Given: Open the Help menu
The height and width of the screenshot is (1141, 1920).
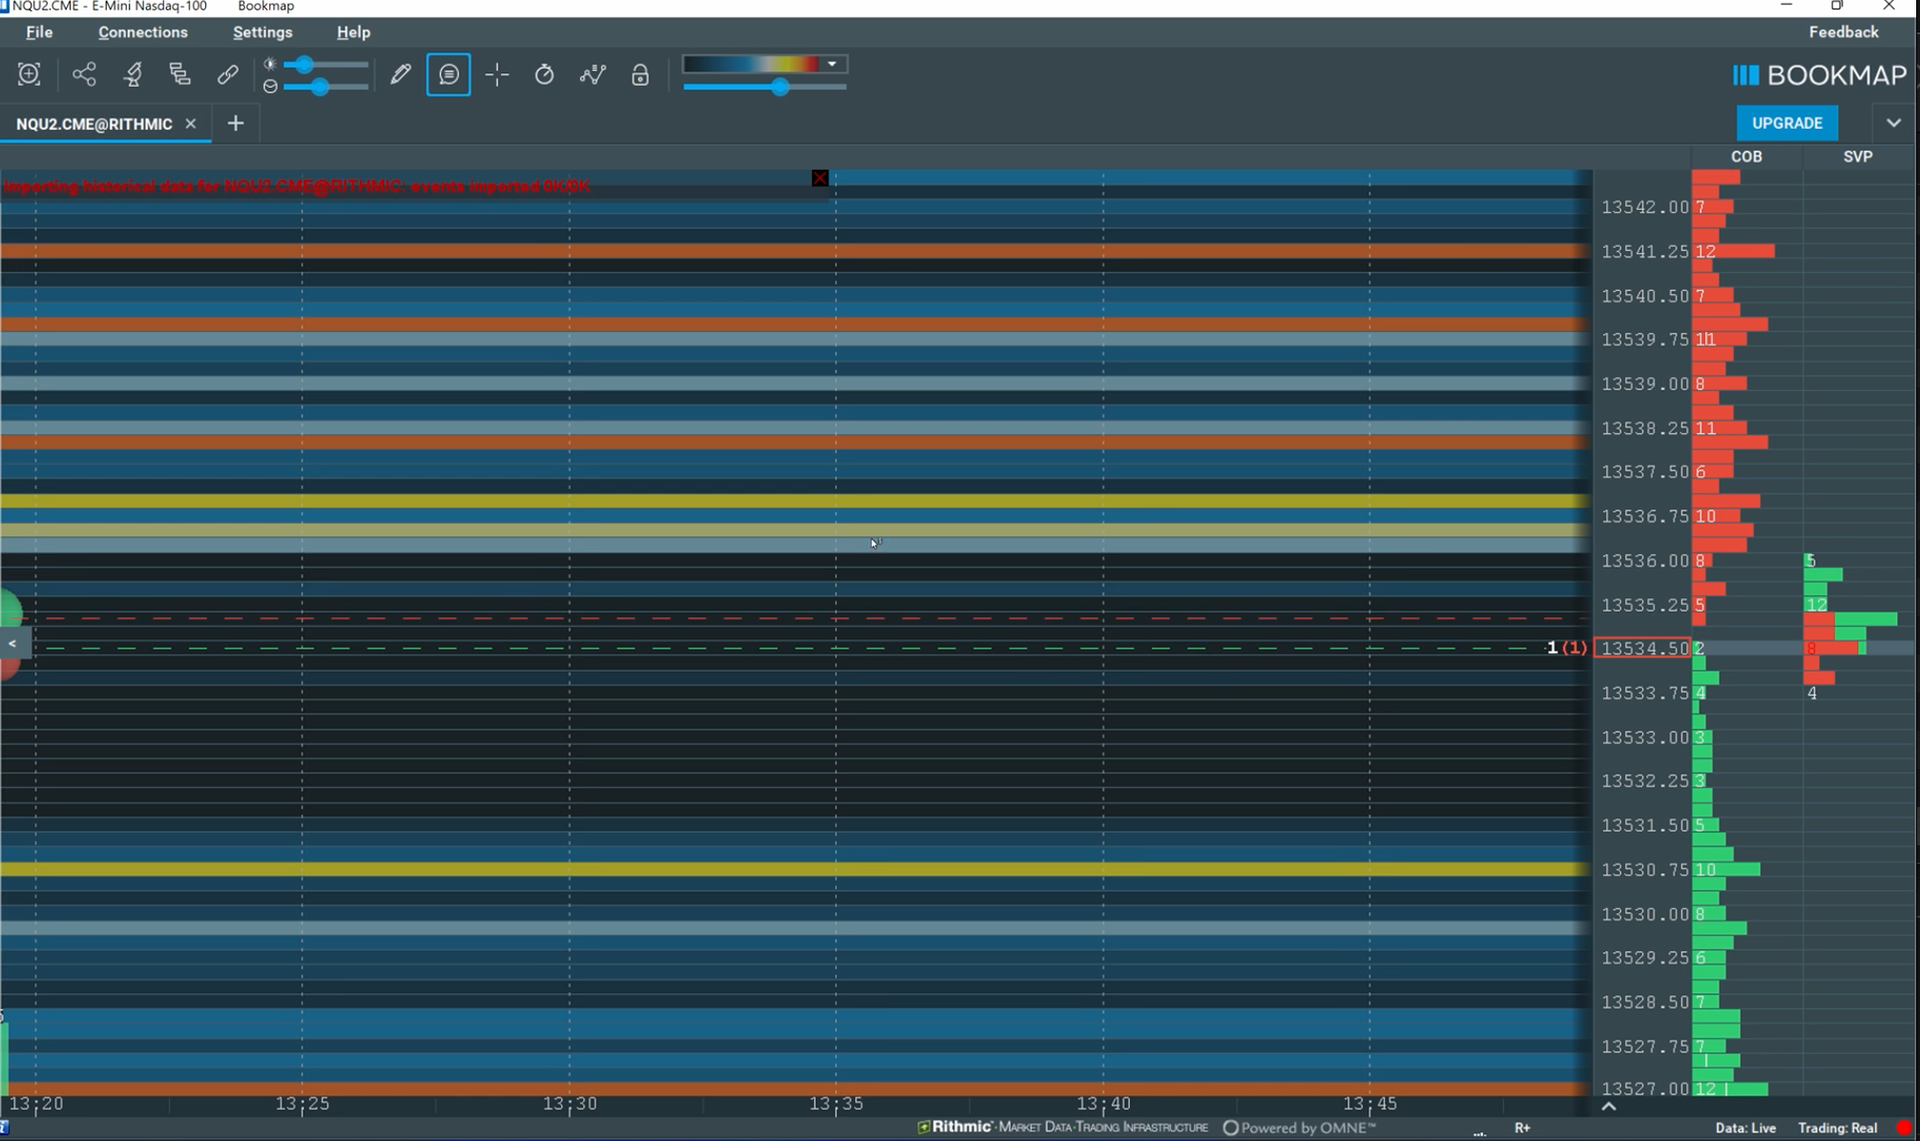Looking at the screenshot, I should coord(353,32).
